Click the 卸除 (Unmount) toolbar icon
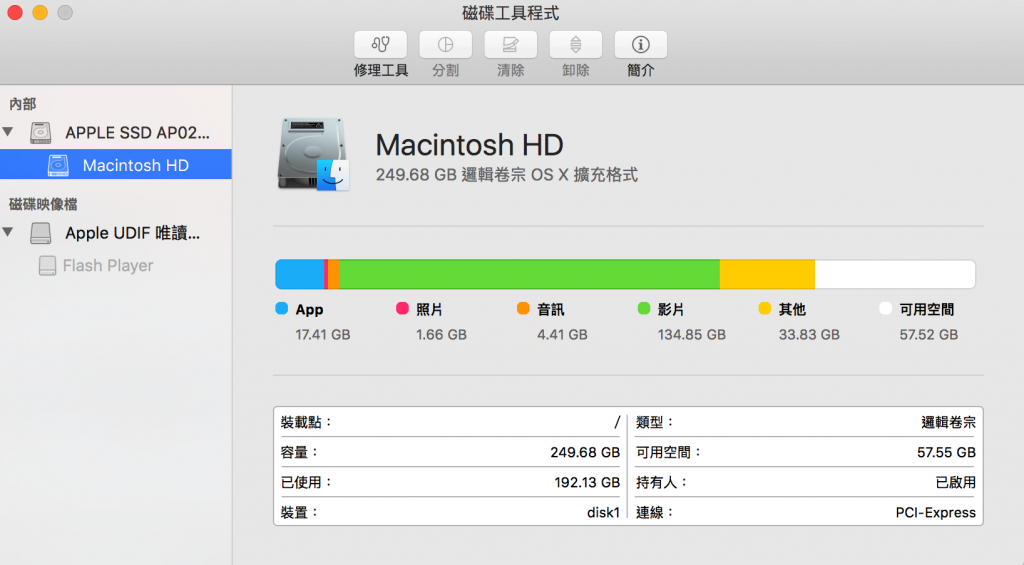The image size is (1024, 565). click(x=575, y=45)
